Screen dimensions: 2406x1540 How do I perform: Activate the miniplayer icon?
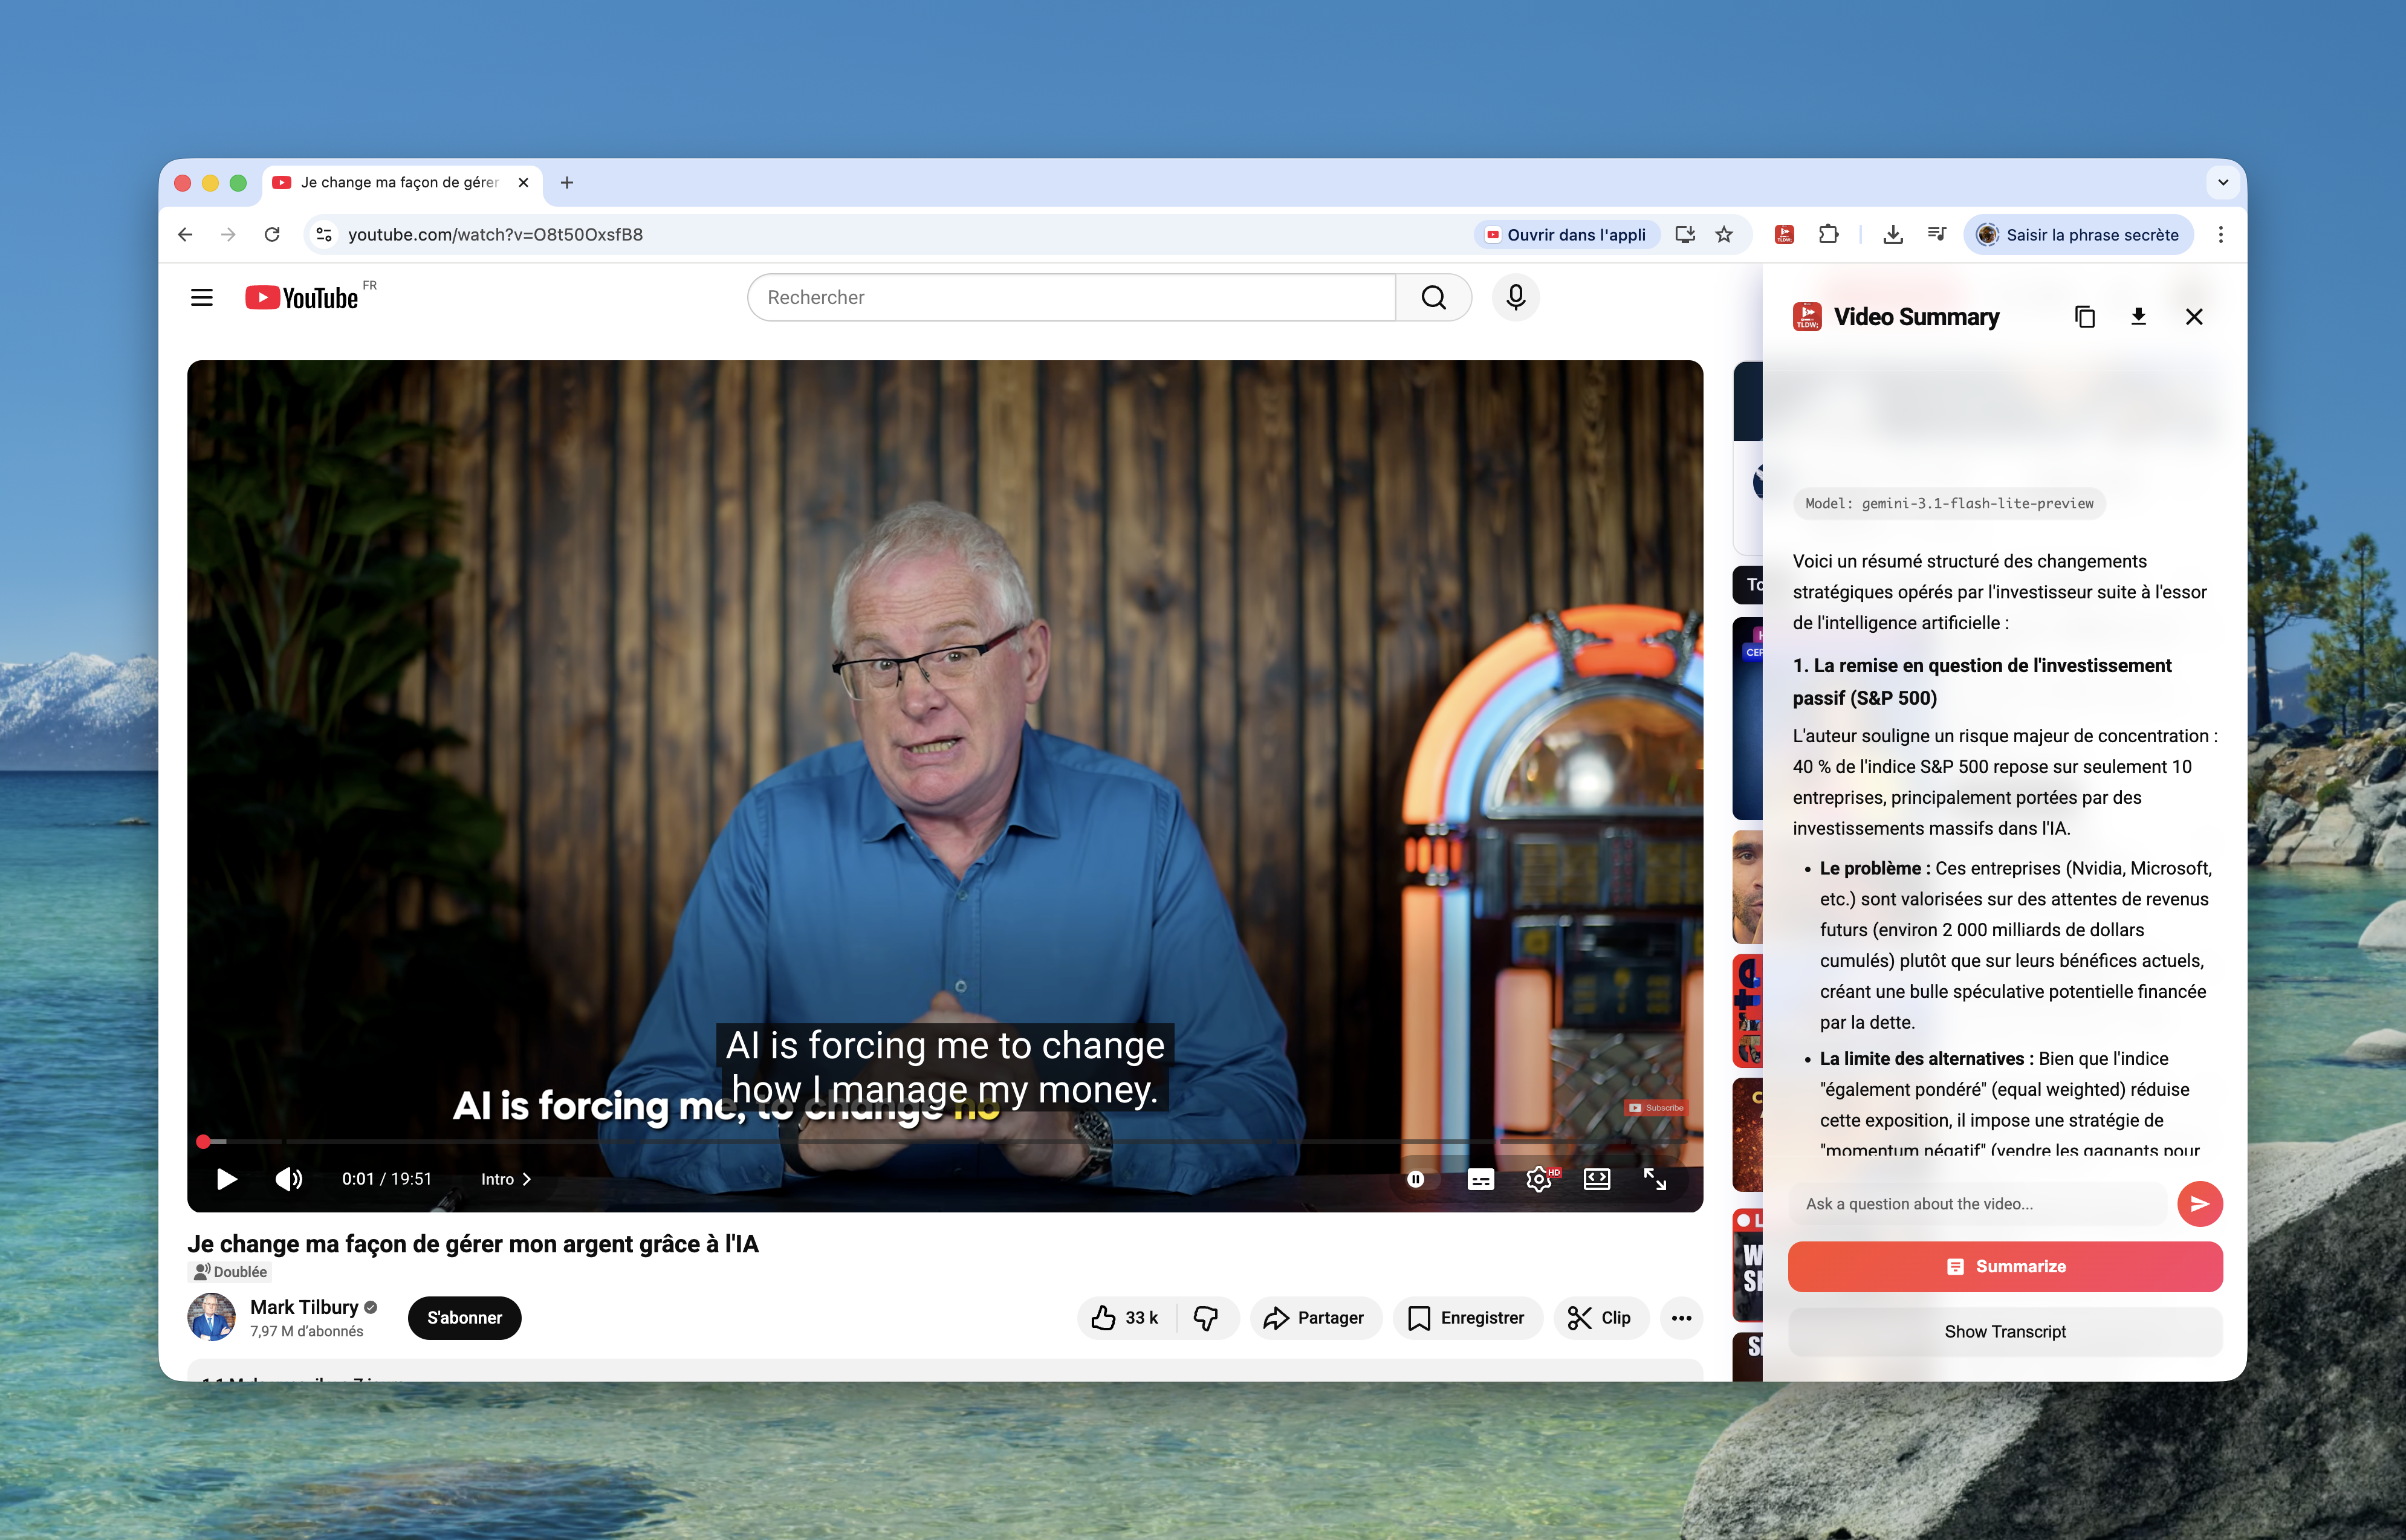tap(1597, 1179)
